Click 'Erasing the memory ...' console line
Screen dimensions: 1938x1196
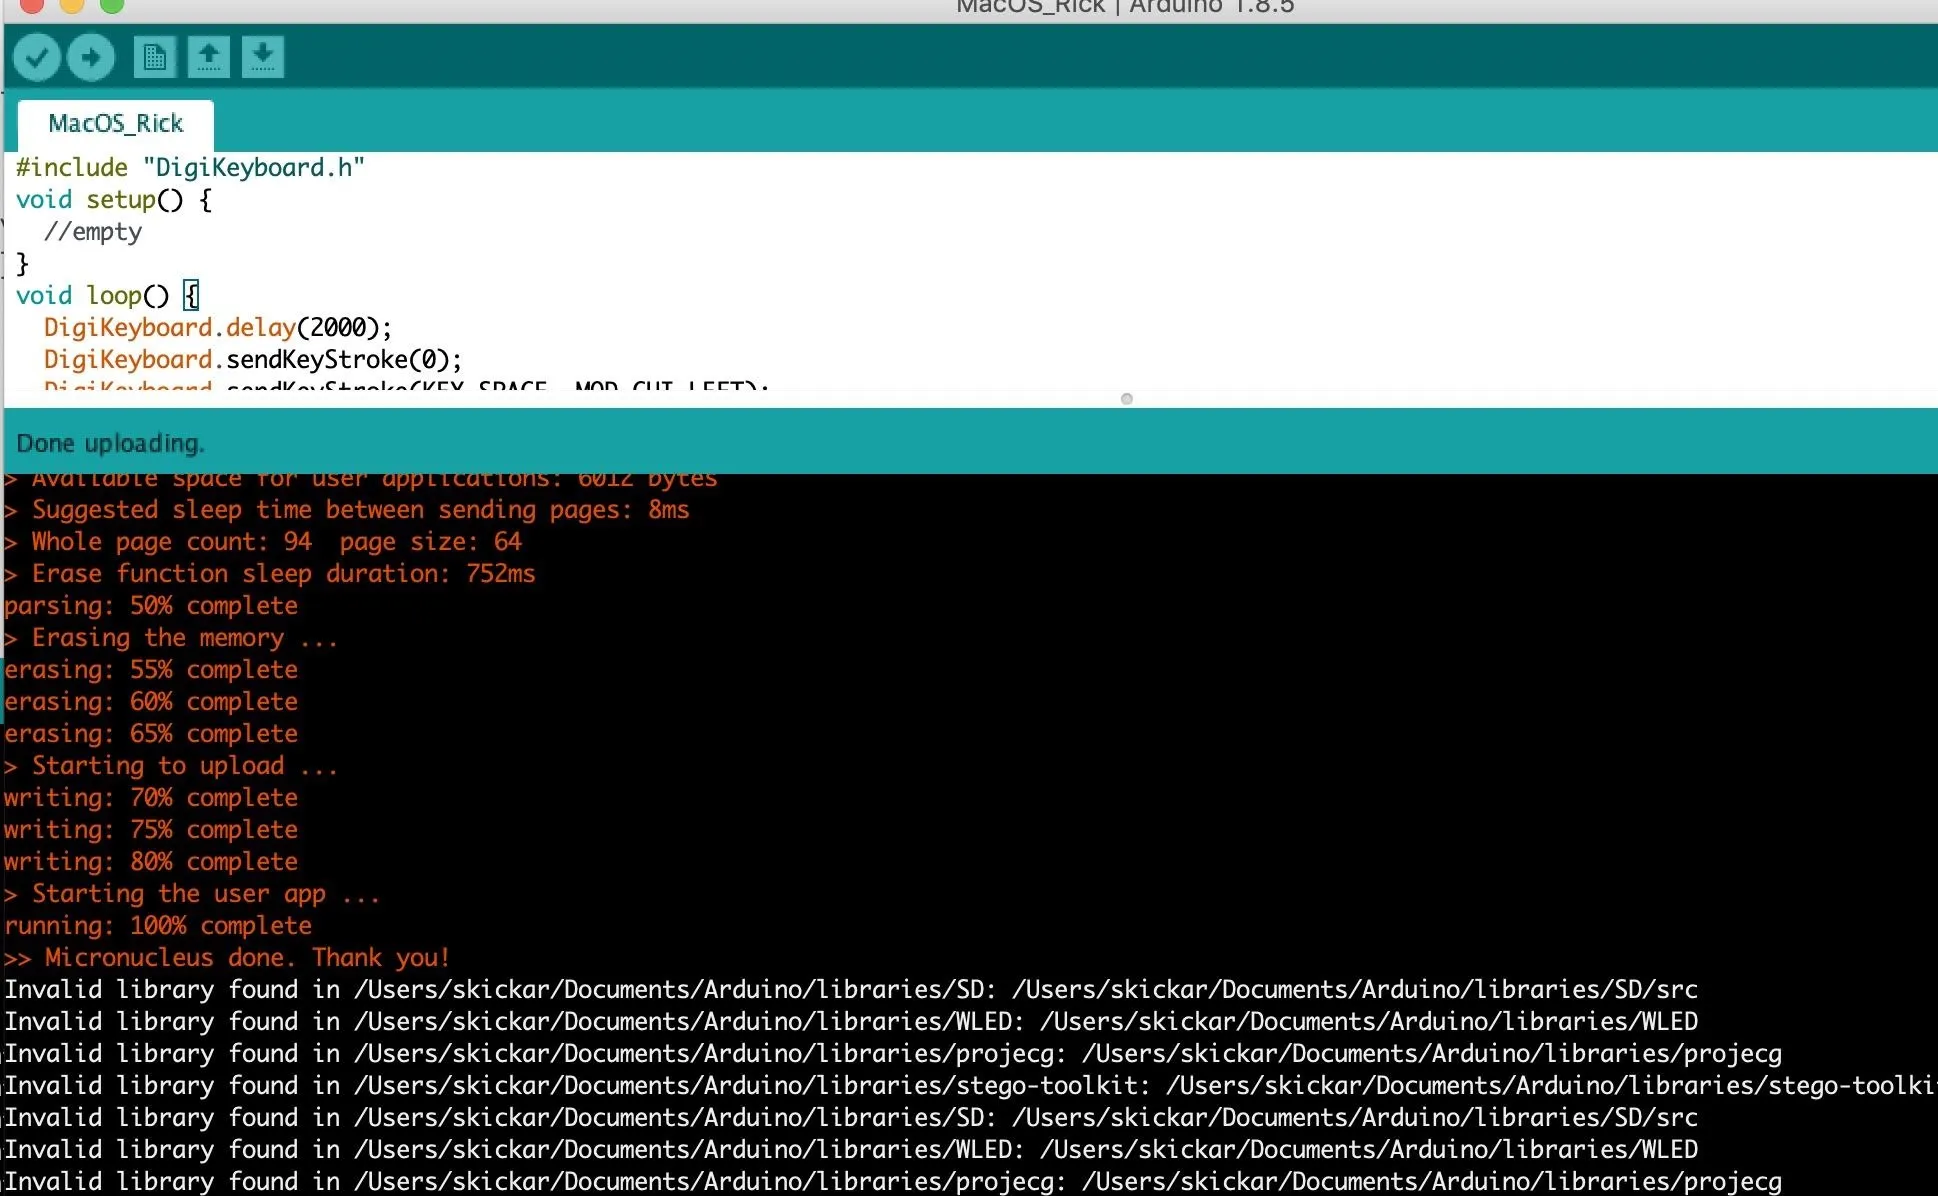[171, 637]
